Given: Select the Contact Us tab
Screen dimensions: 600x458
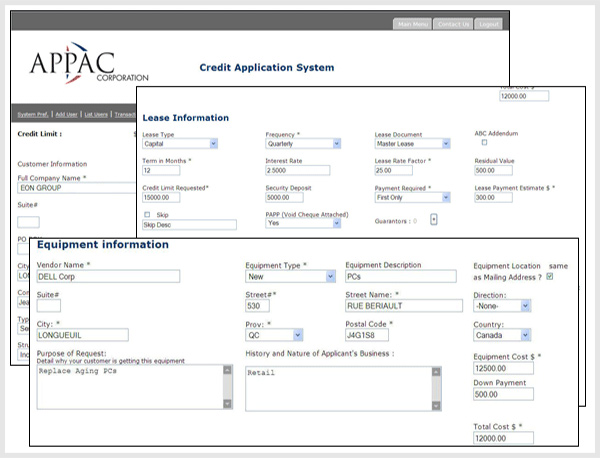Looking at the screenshot, I should click(453, 24).
